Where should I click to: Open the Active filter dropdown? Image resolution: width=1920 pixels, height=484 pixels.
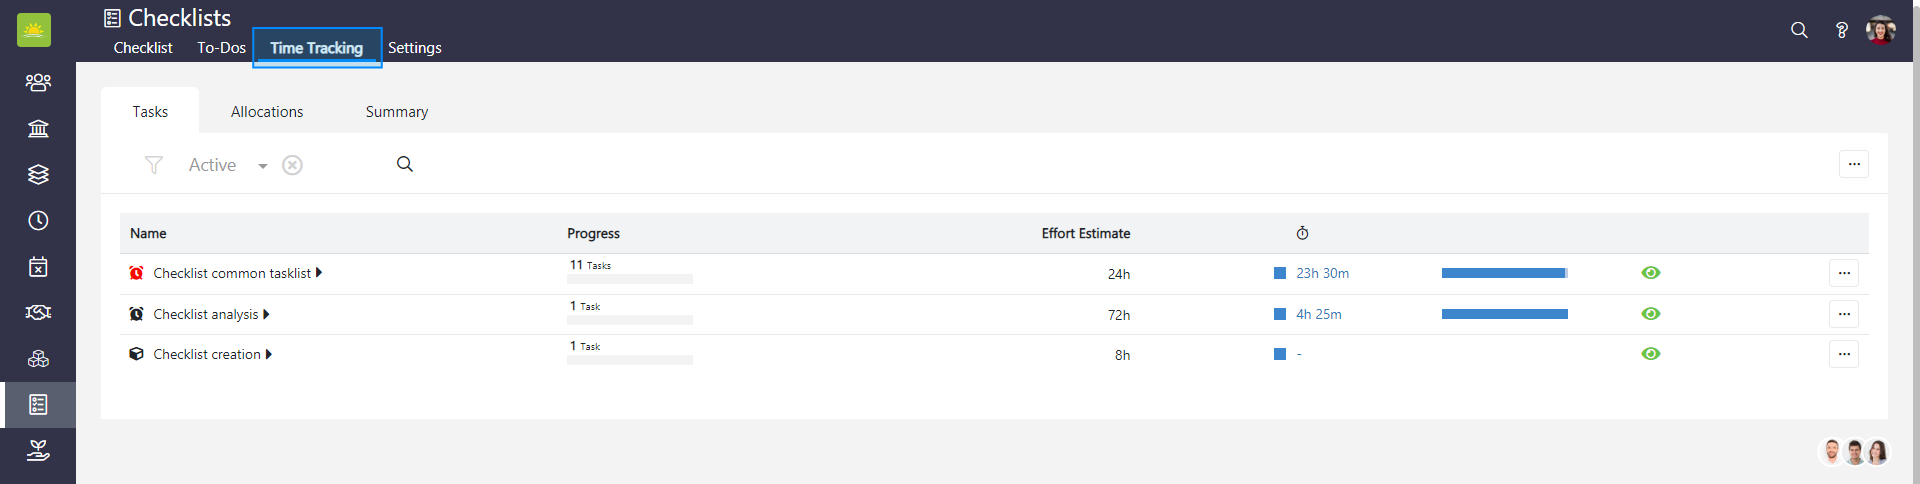pos(262,166)
